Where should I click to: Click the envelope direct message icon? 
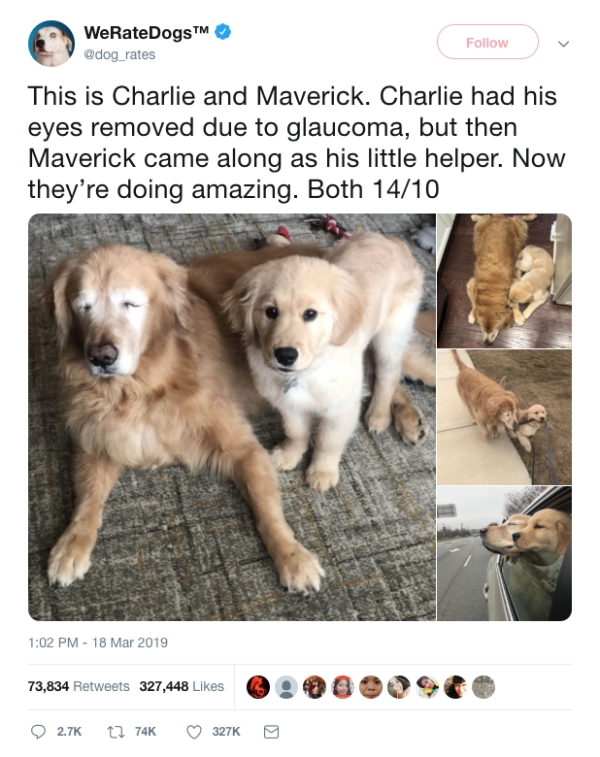coord(271,732)
